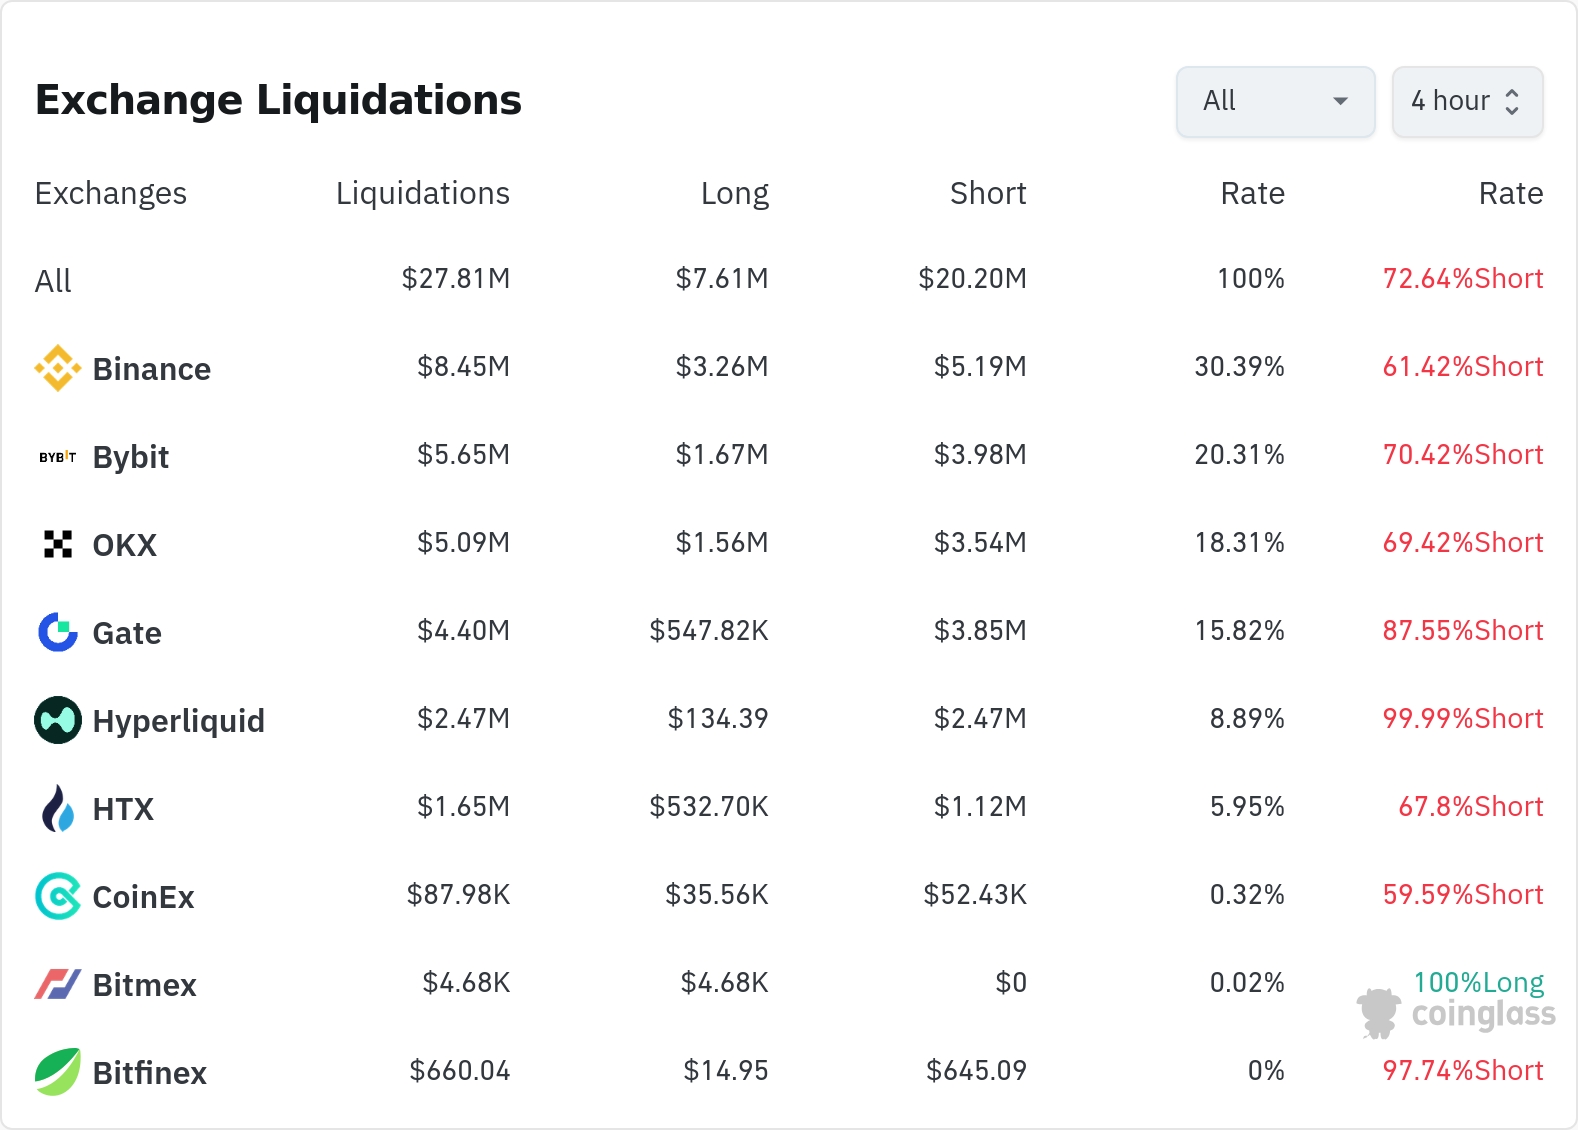
Task: Open the Hyperliquid exchange name link
Action: point(178,721)
